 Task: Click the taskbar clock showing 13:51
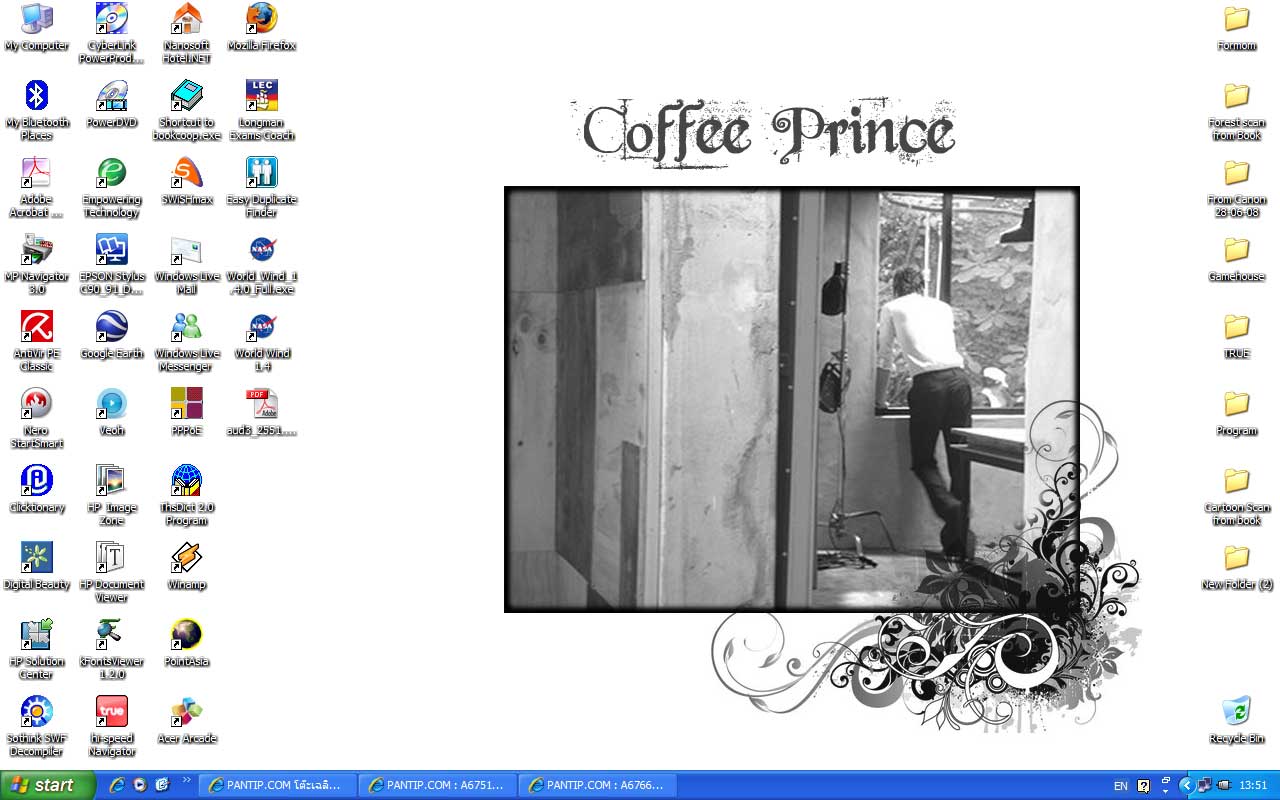pos(1253,786)
